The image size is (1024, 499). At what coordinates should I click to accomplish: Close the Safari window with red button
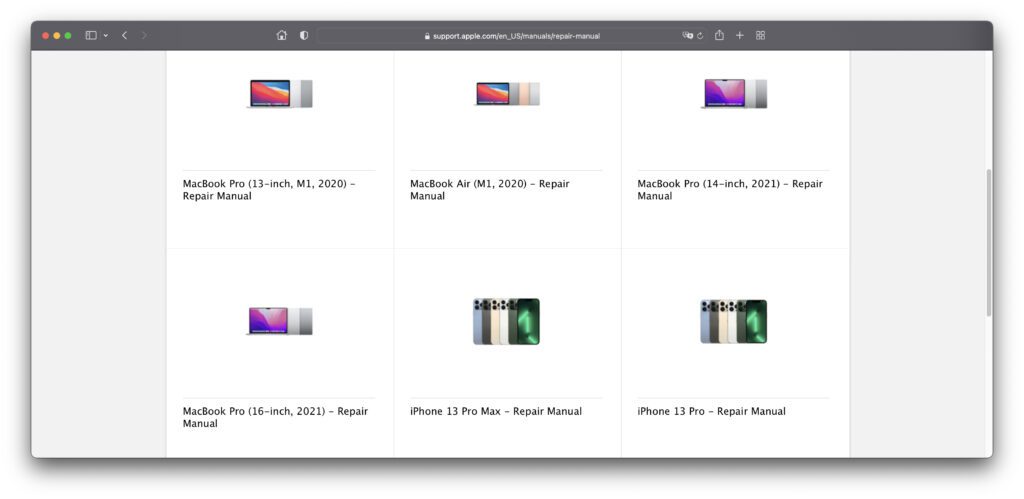[46, 35]
